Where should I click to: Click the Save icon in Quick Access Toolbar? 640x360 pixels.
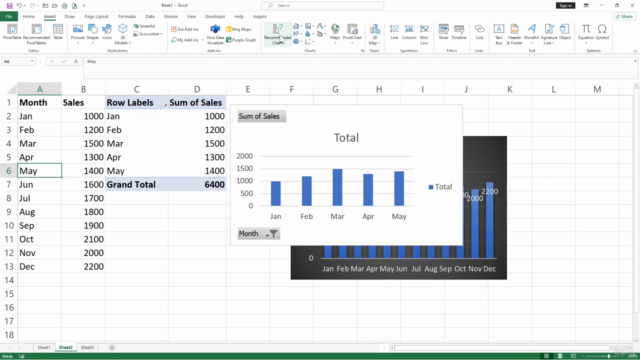9,6
